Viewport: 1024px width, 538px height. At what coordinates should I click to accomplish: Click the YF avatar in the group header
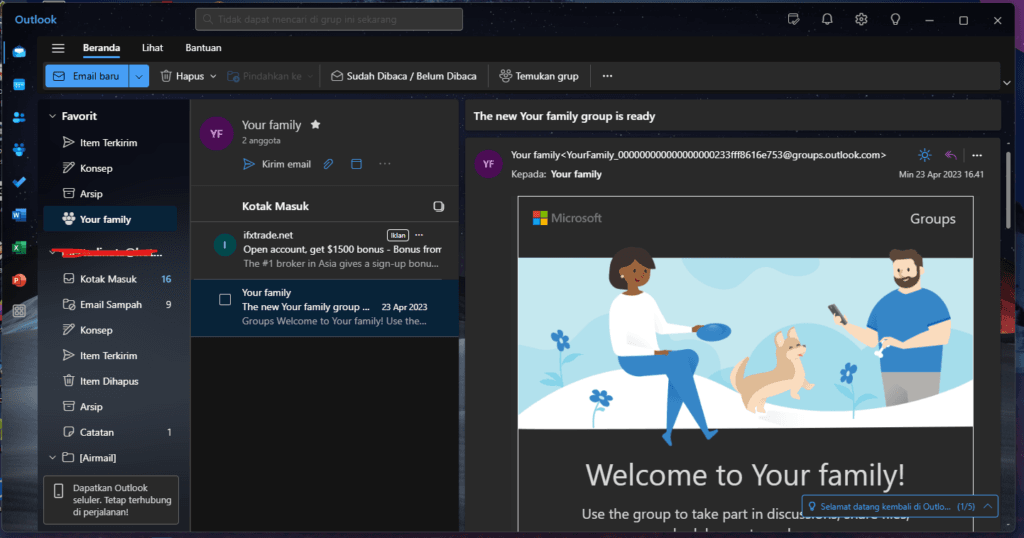pos(216,134)
